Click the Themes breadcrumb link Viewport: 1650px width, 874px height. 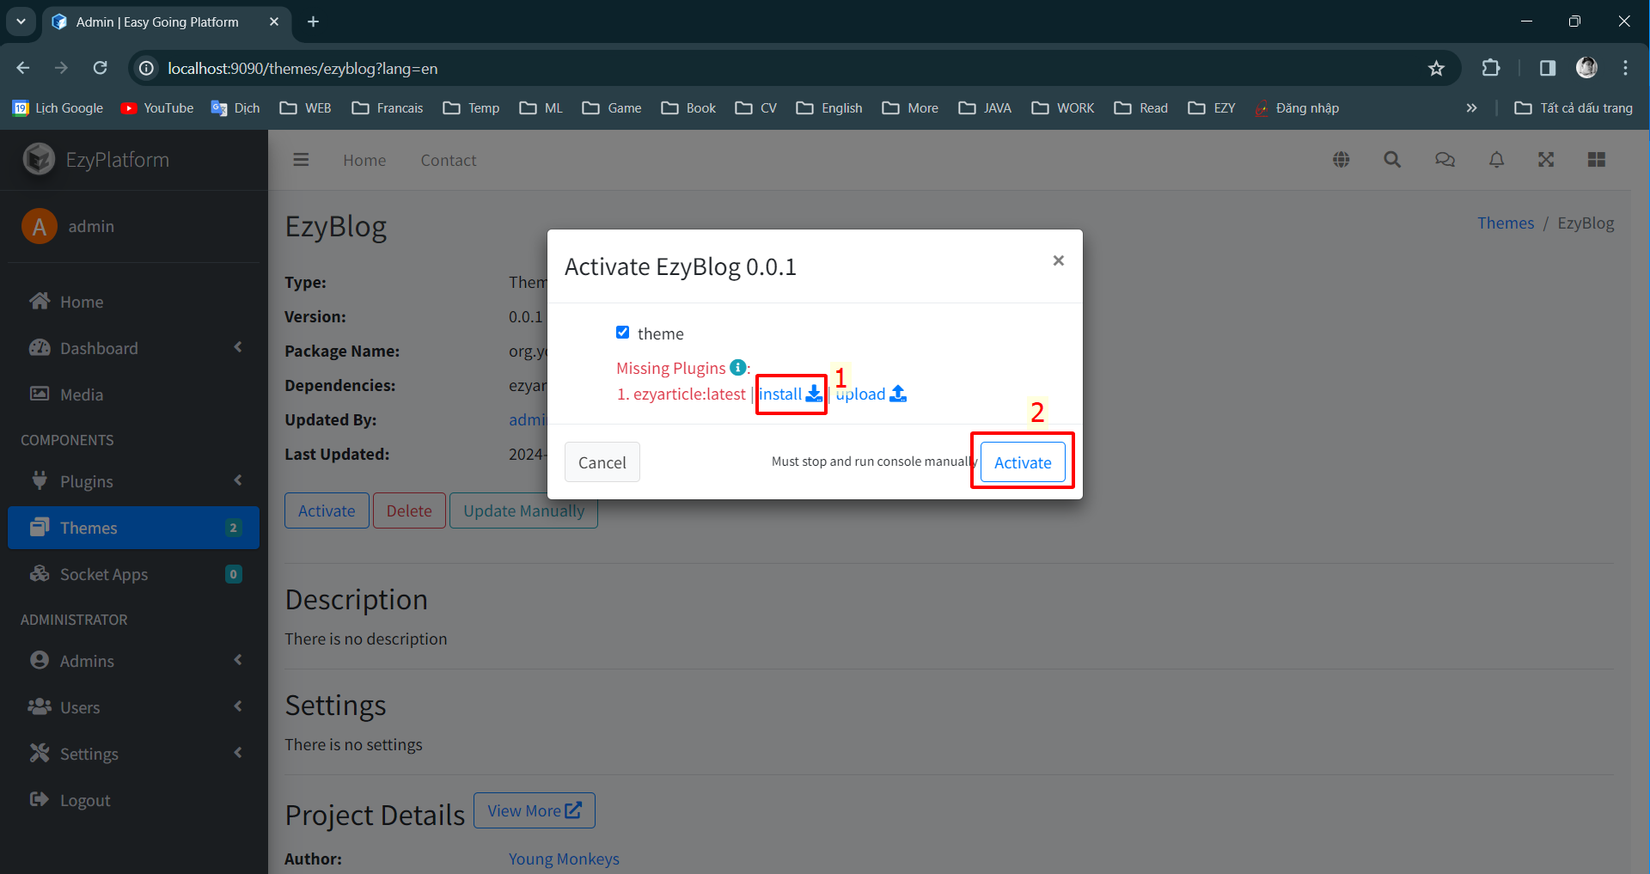(x=1505, y=223)
